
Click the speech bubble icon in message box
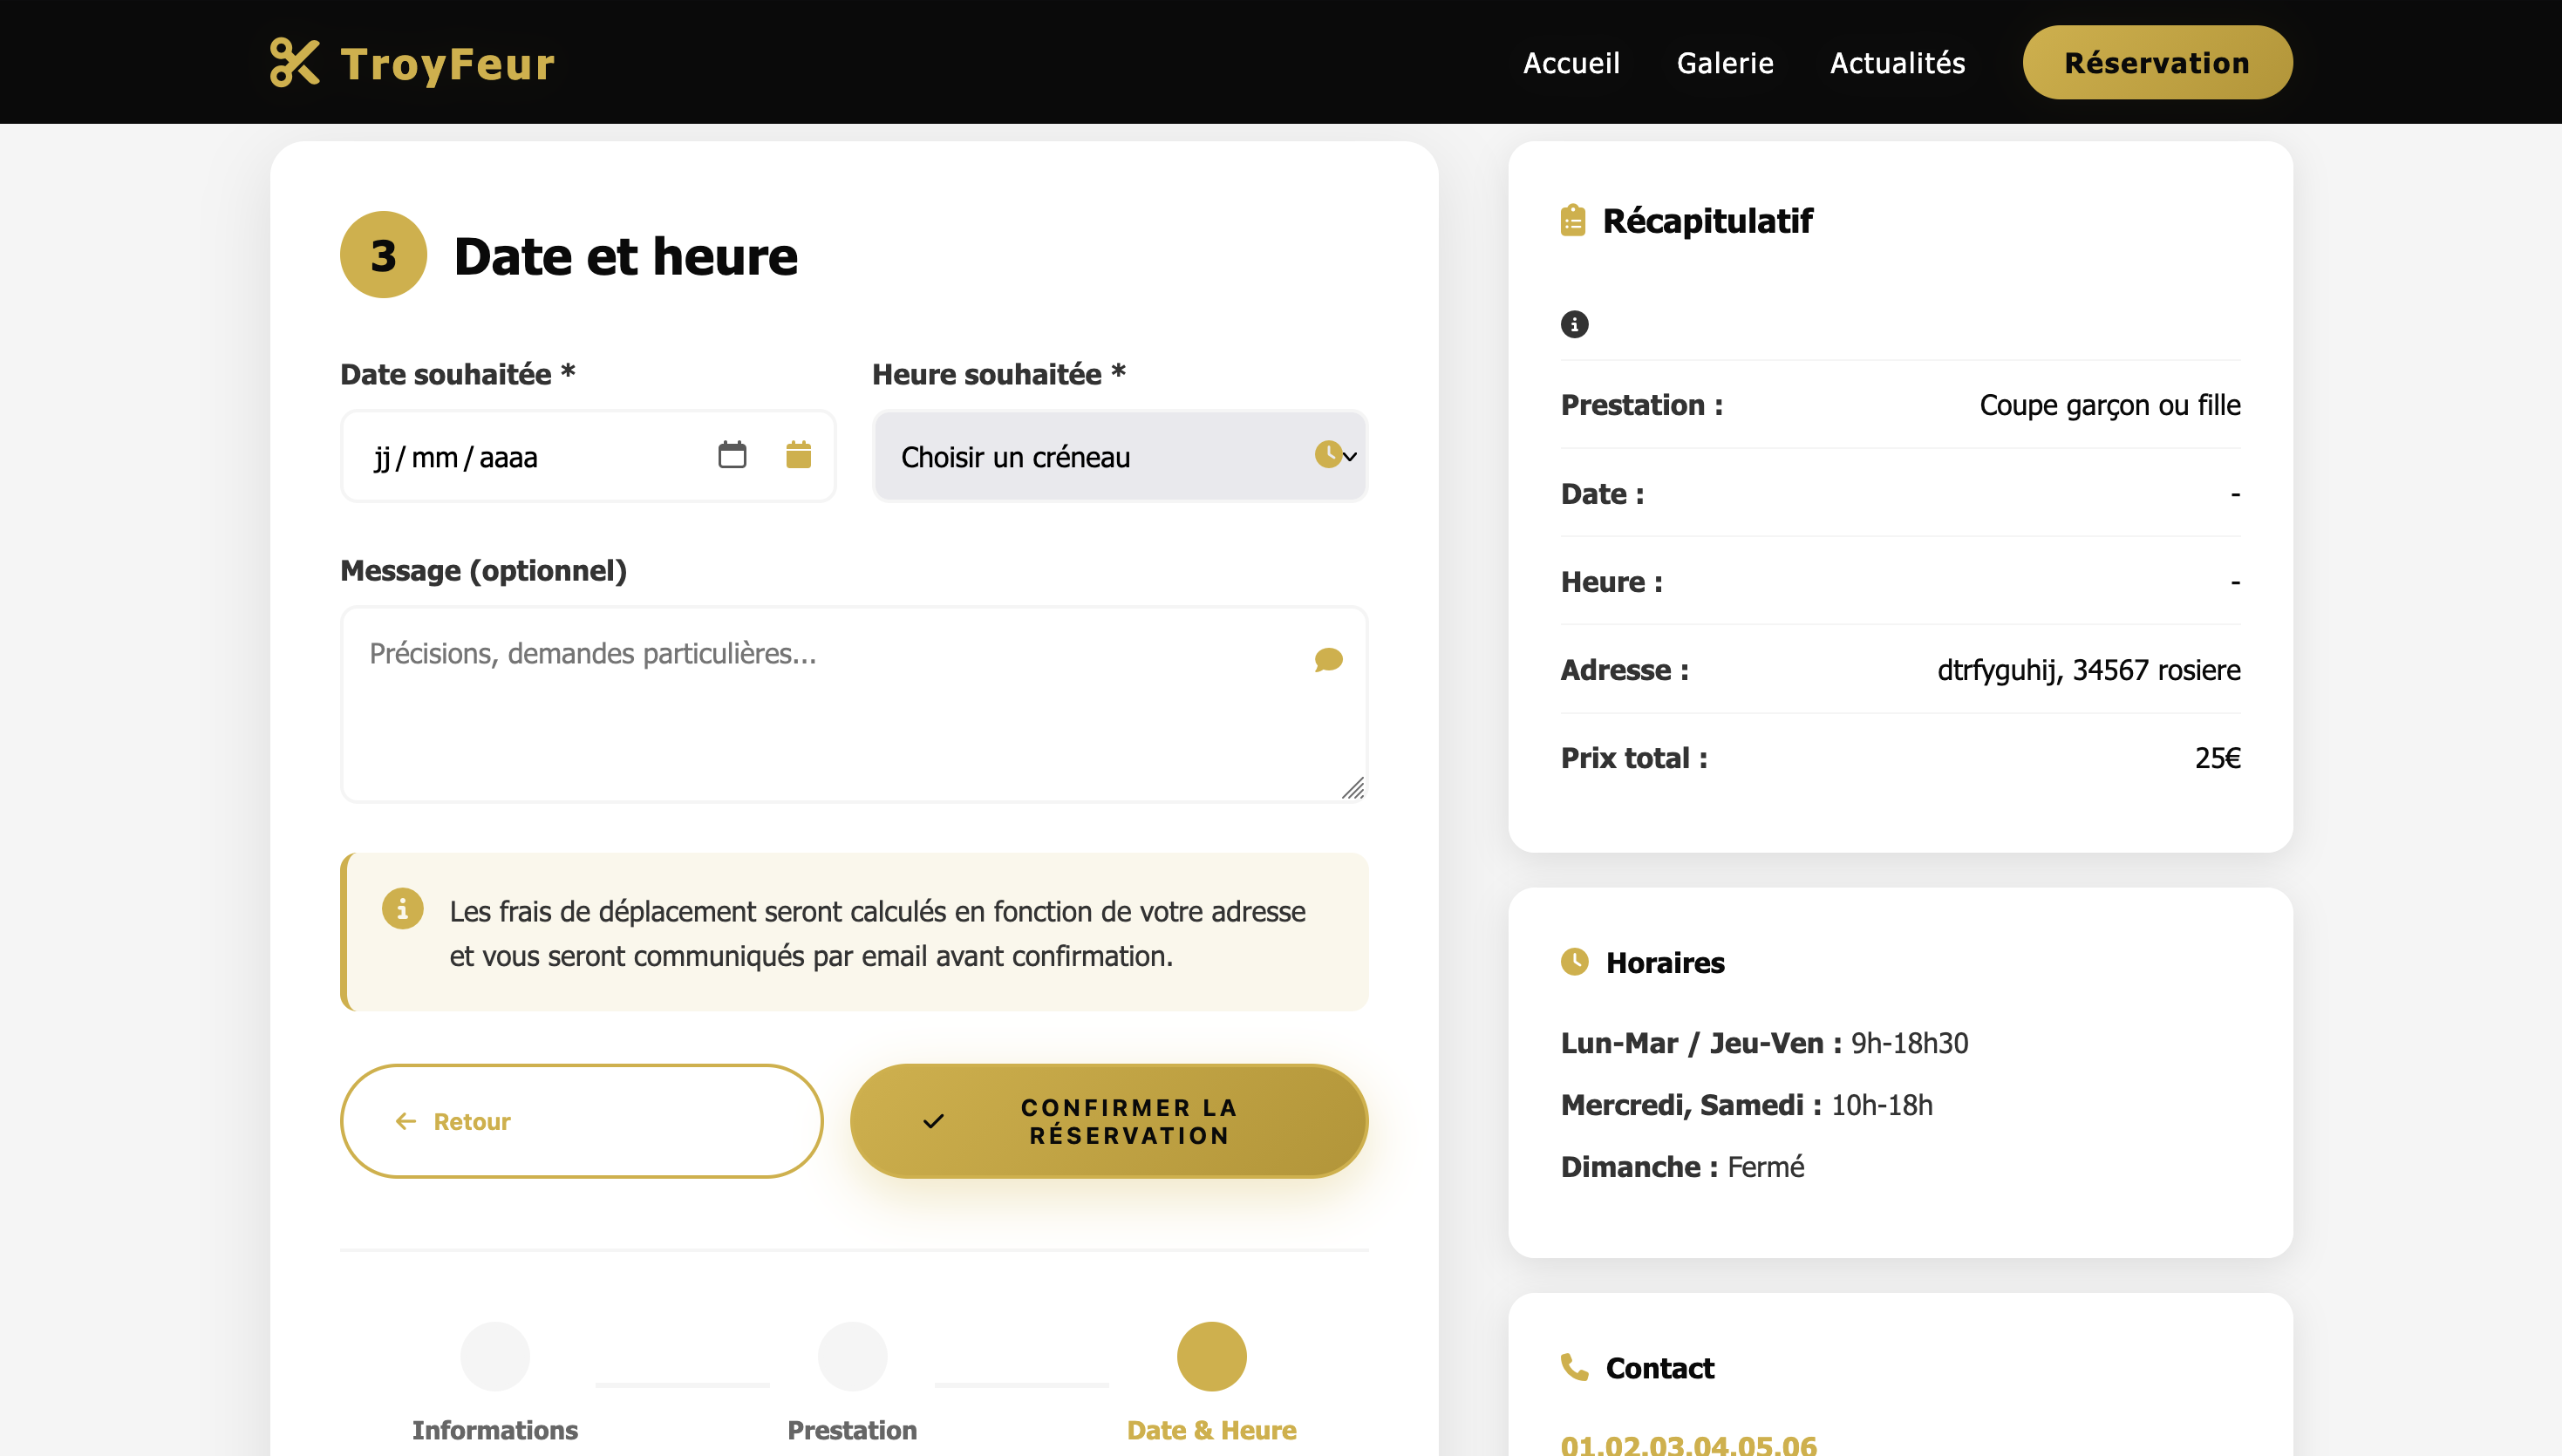coord(1328,660)
